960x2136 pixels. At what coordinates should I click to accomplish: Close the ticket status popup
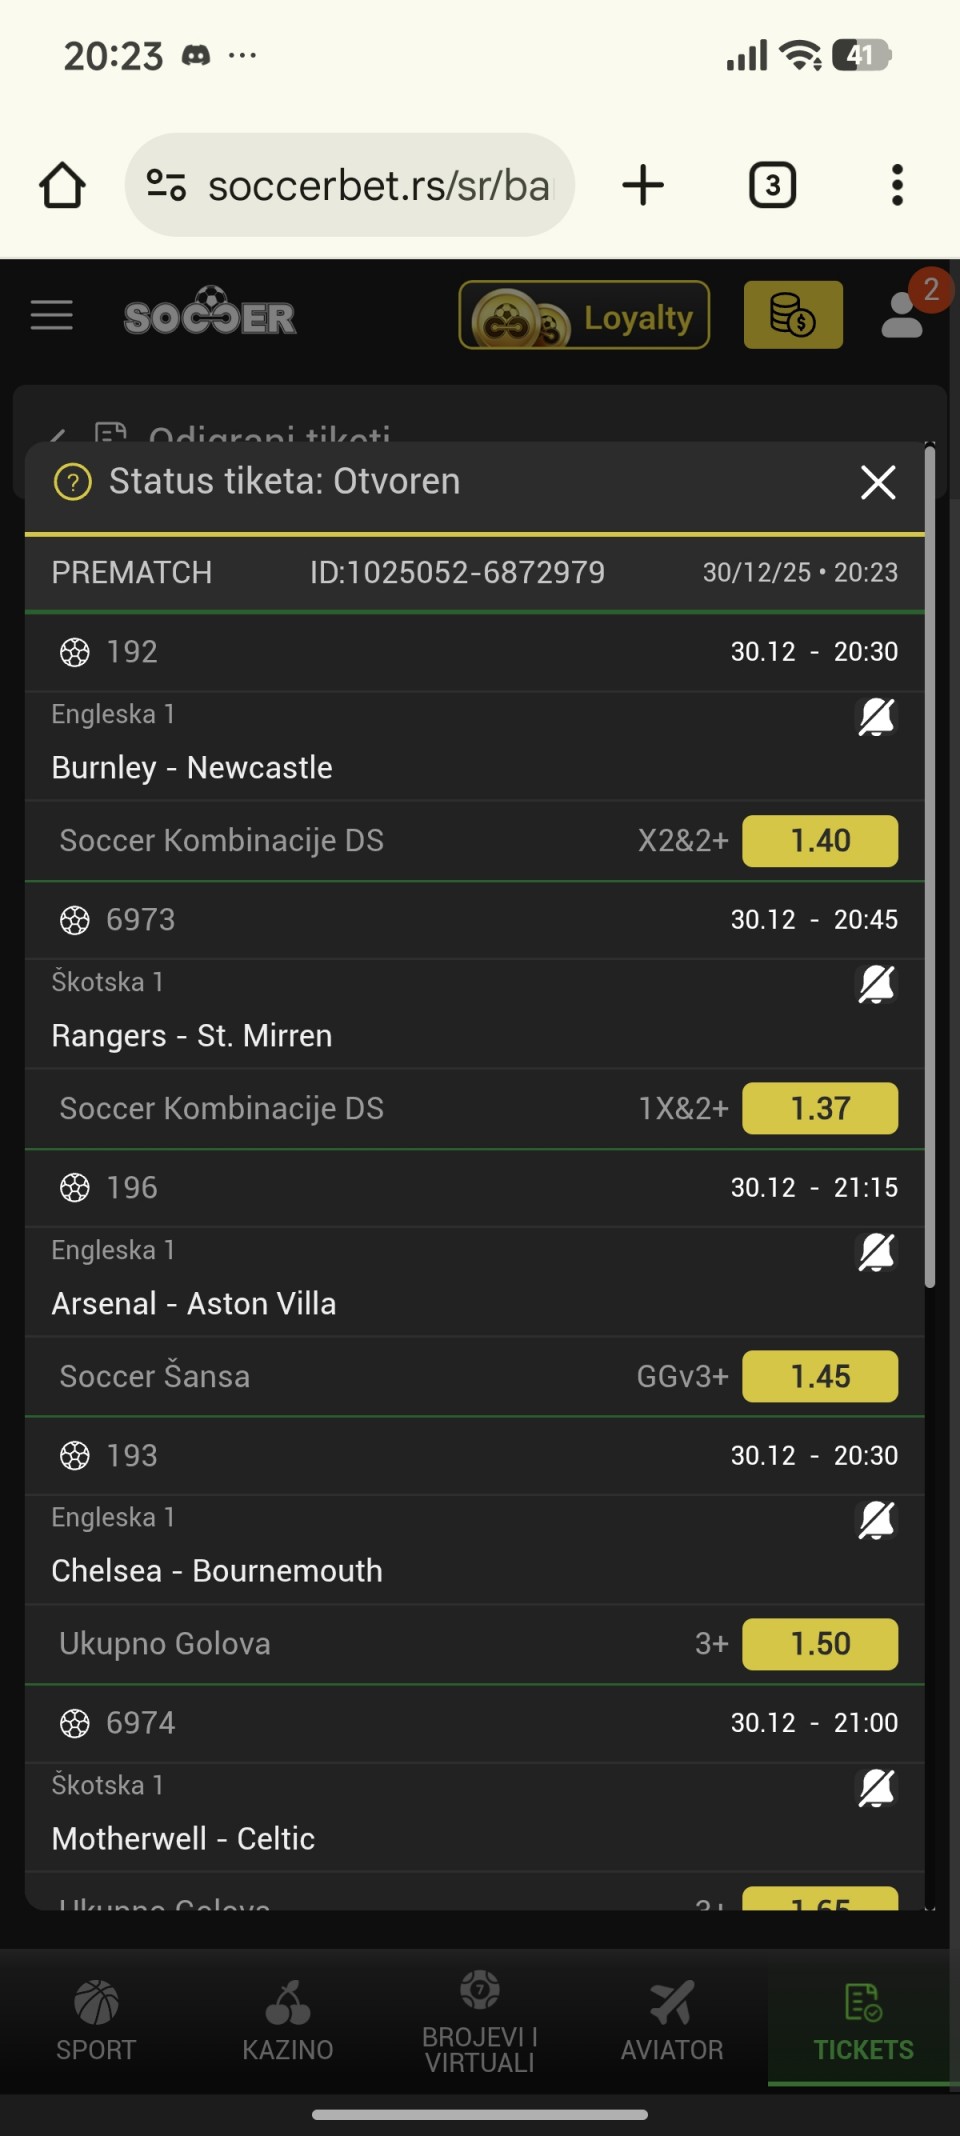click(878, 482)
